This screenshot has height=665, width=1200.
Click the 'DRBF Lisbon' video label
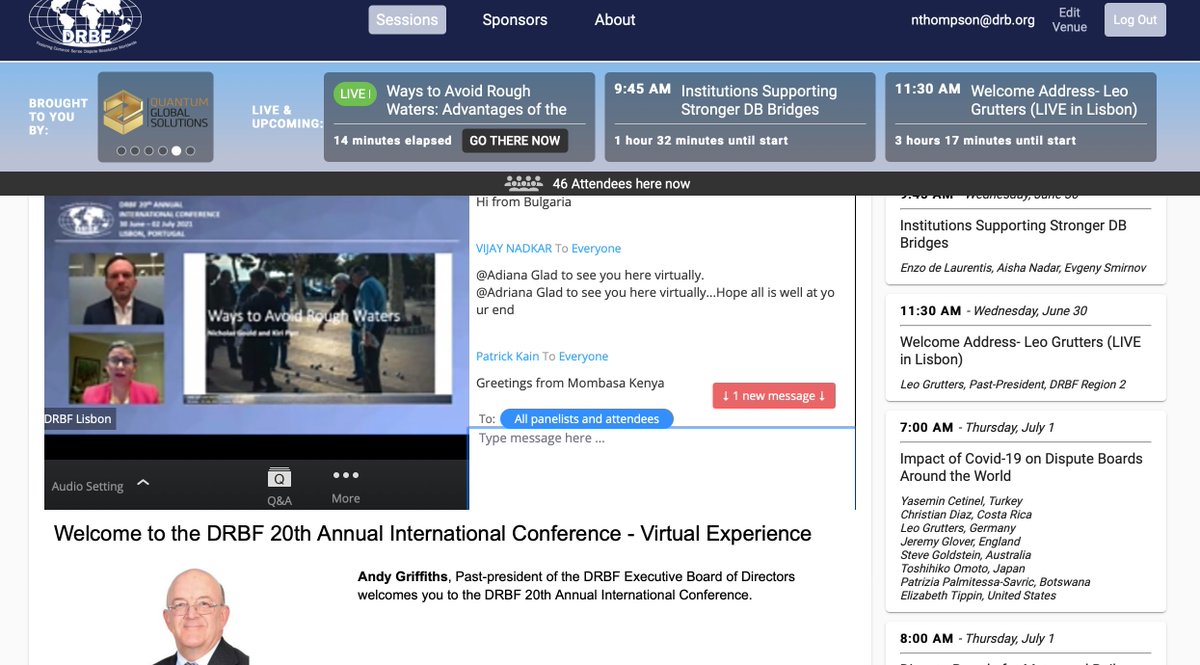click(x=79, y=418)
